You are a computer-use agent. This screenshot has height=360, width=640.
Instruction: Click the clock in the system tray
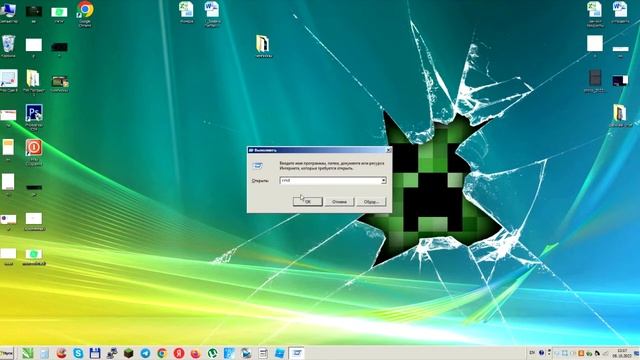622,353
